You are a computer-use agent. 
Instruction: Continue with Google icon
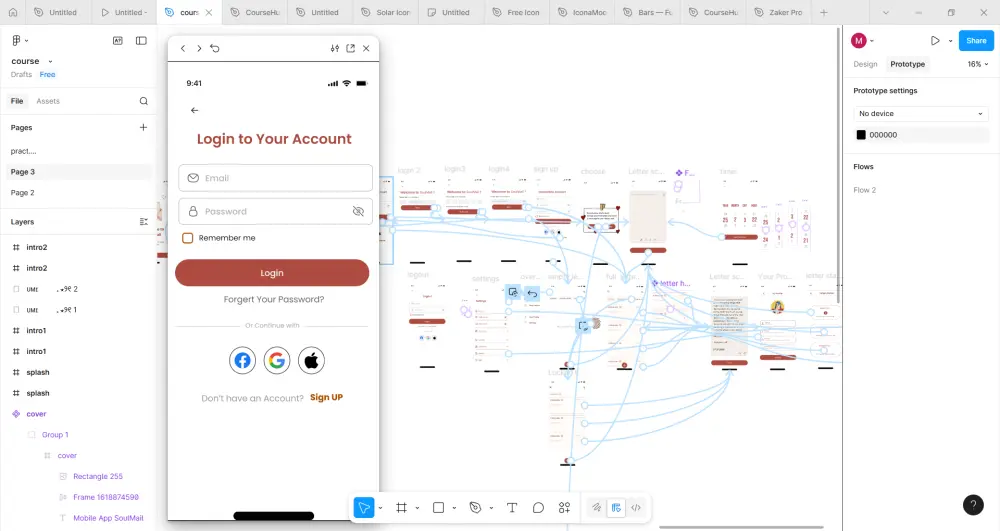pyautogui.click(x=277, y=361)
